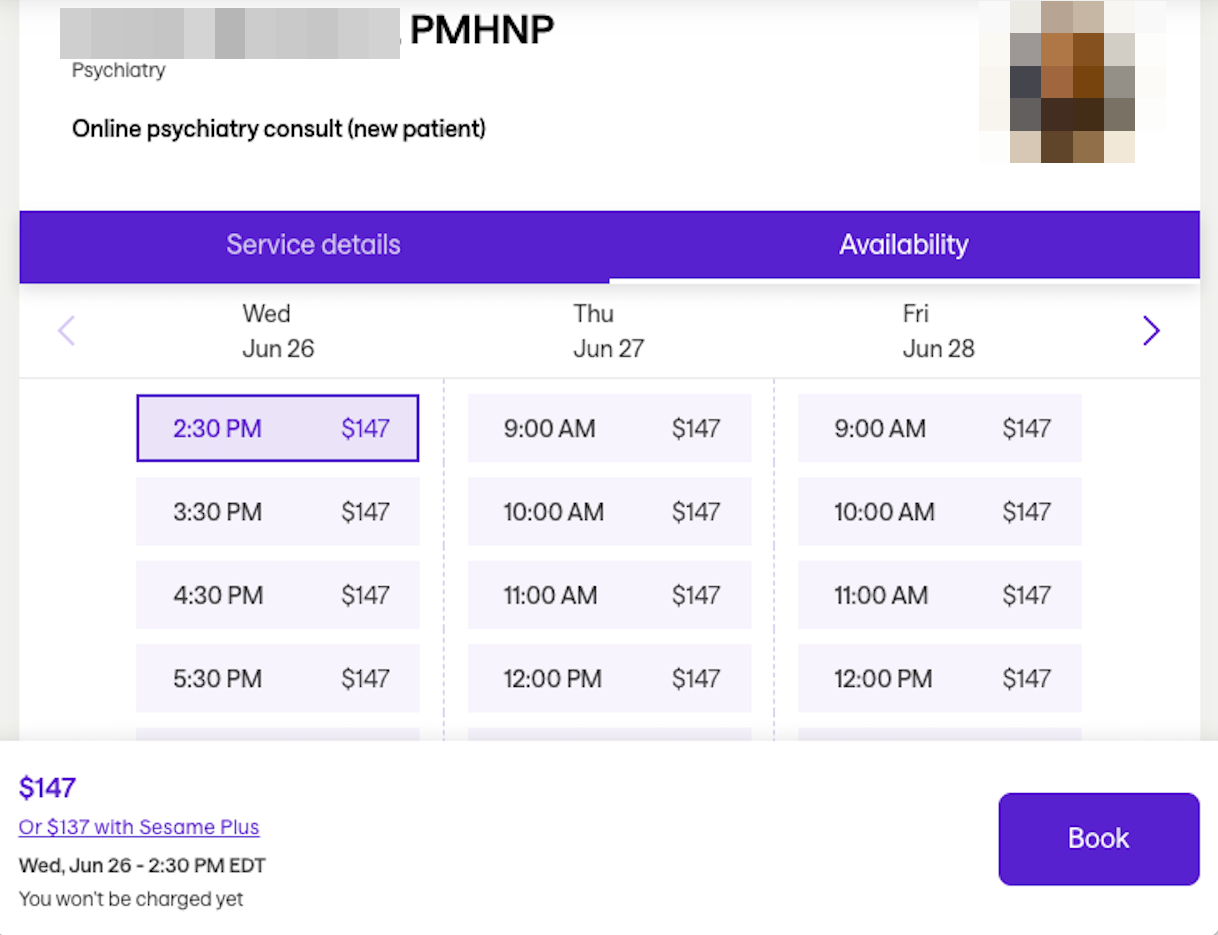Click the Thu Jun 27 date header
The width and height of the screenshot is (1218, 935).
(608, 331)
